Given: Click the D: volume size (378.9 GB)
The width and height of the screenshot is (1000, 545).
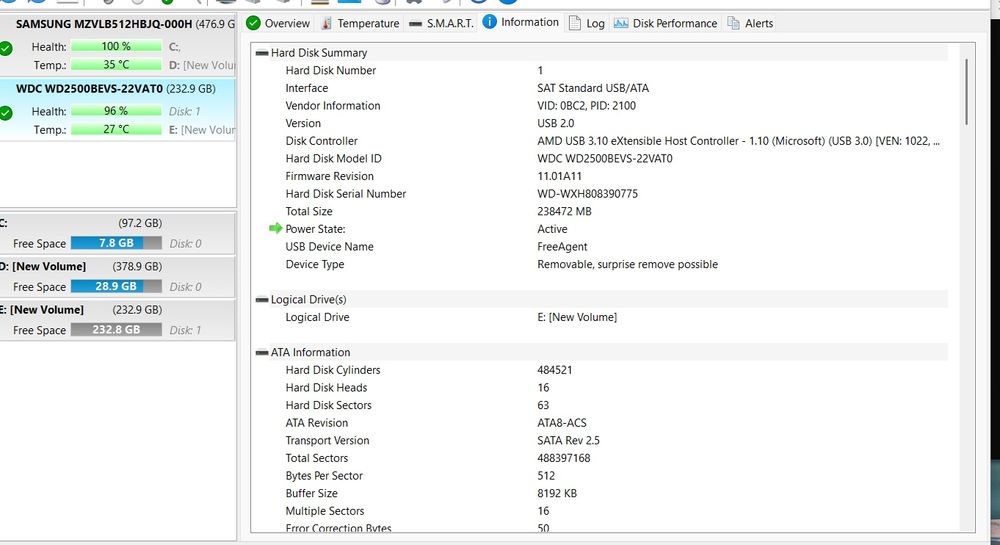Looking at the screenshot, I should [x=137, y=266].
